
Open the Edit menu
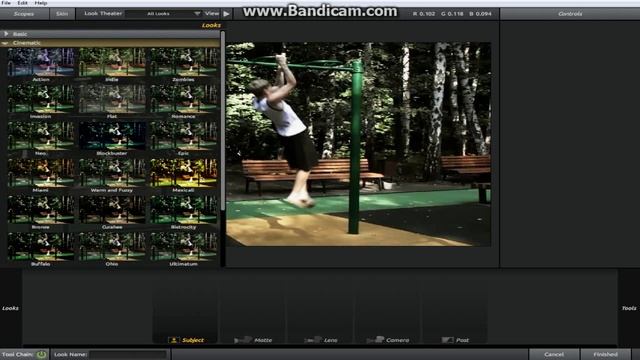(x=22, y=2)
